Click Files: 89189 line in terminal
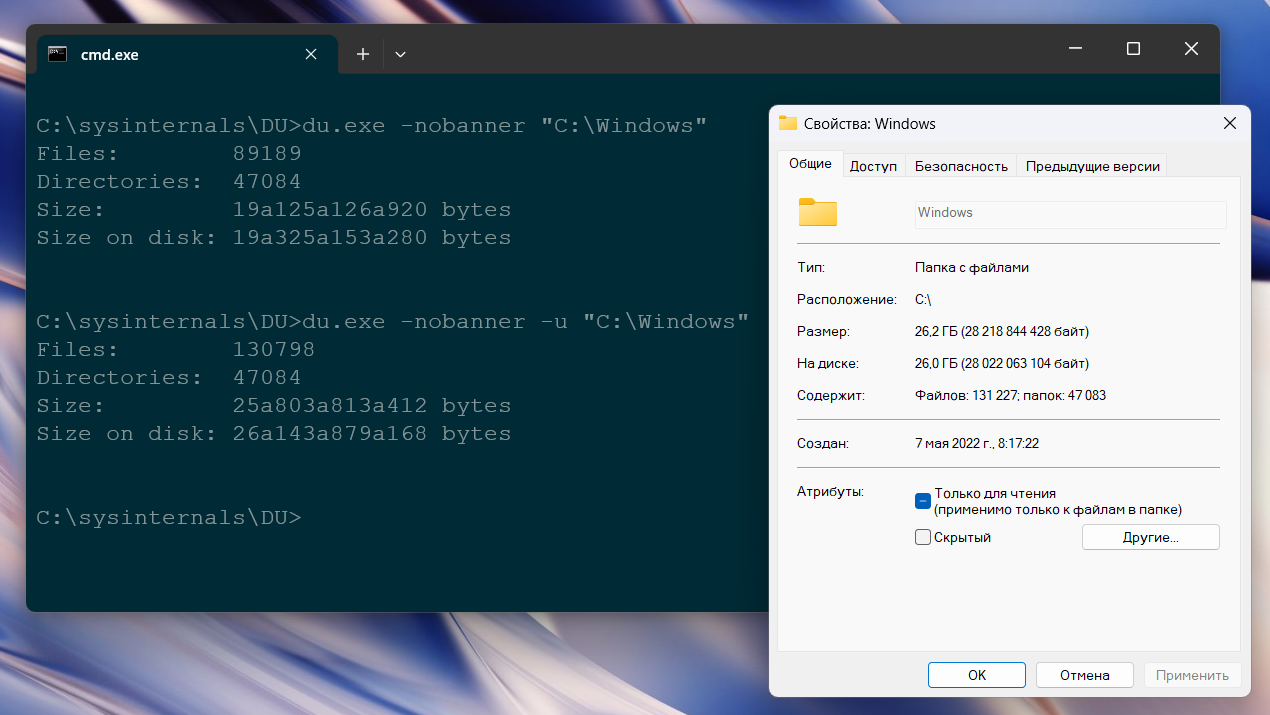The height and width of the screenshot is (715, 1270). tap(169, 153)
